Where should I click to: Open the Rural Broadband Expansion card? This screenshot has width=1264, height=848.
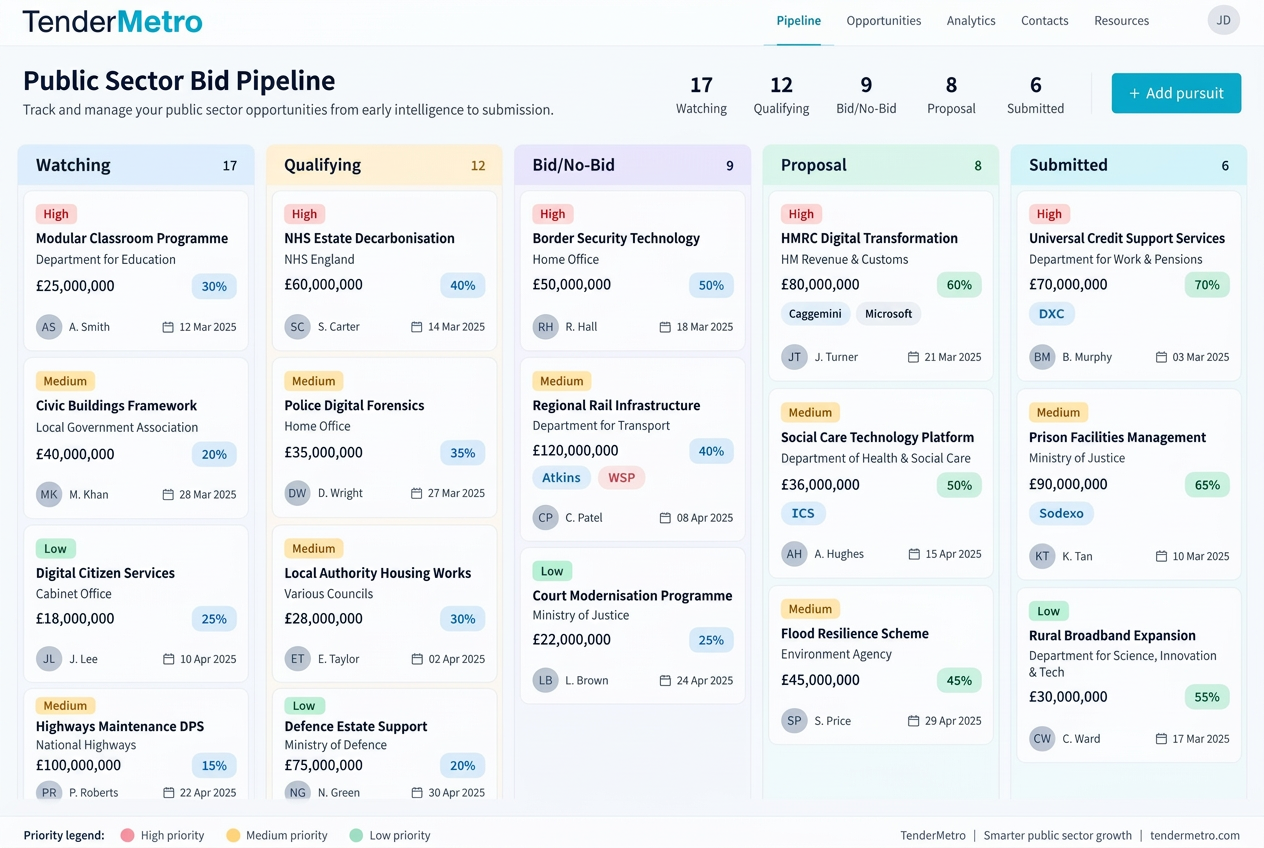[x=1129, y=675]
